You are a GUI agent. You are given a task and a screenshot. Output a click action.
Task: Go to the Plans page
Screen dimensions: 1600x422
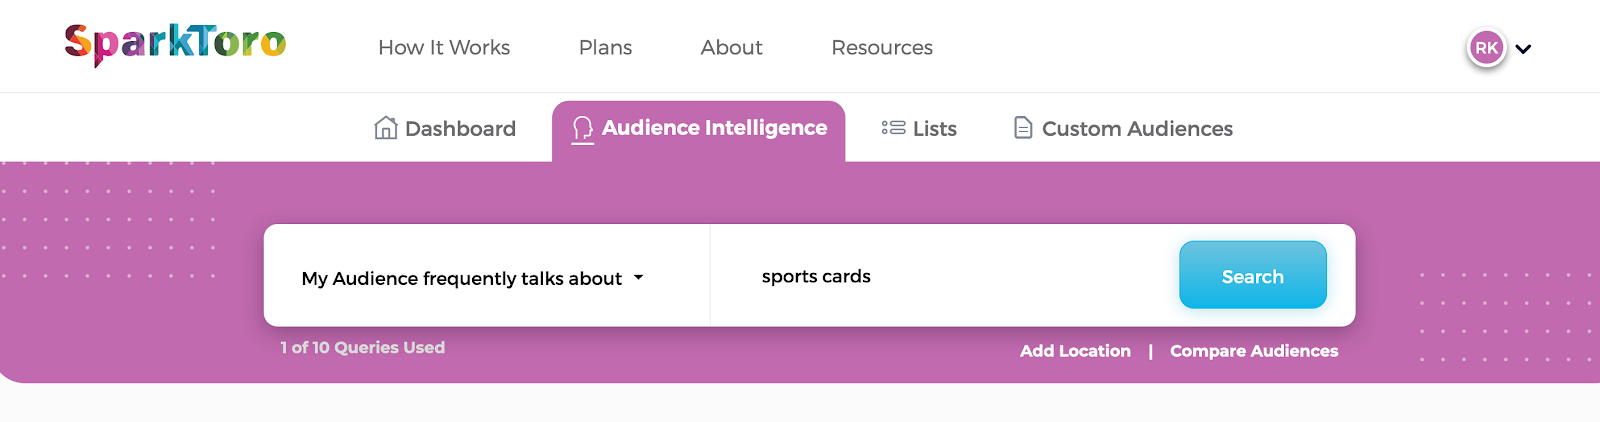[605, 47]
